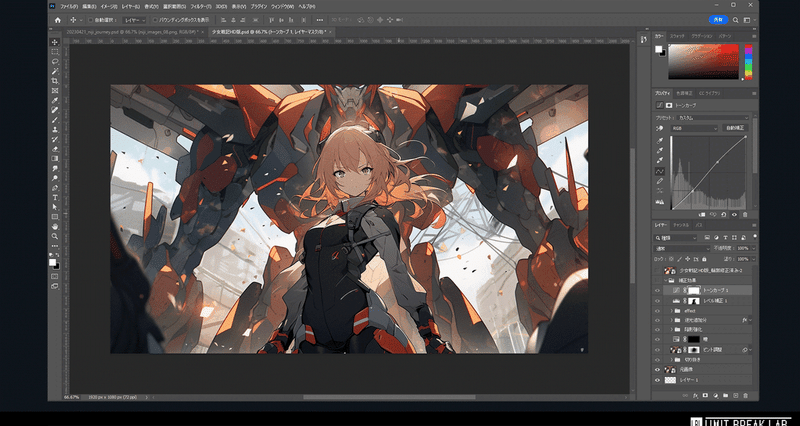Open the layer blend mode dropdown

tap(682, 248)
